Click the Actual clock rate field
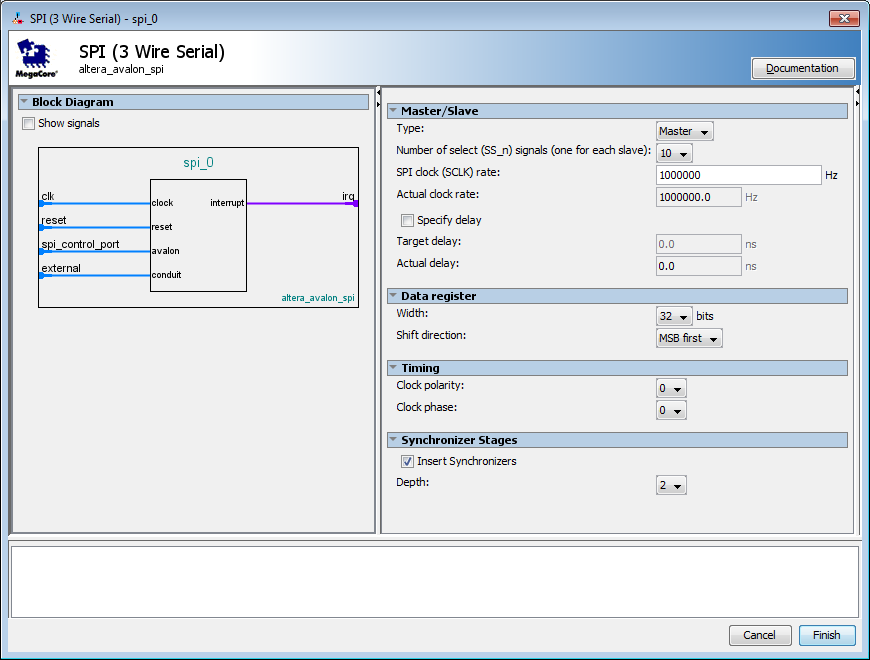 coord(699,197)
